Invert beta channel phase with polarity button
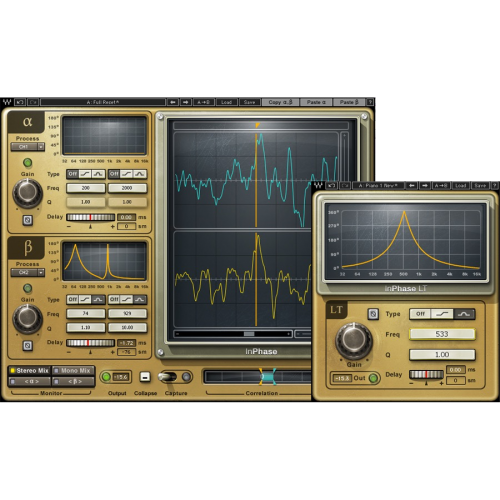 28,345
